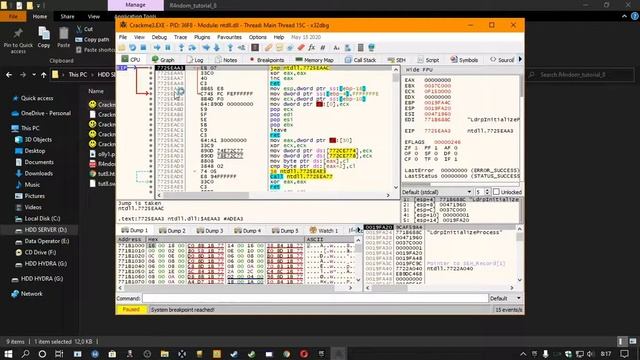Viewport: 640px width, 360px height.
Task: Open the Symbols tab
Action: (464, 60)
